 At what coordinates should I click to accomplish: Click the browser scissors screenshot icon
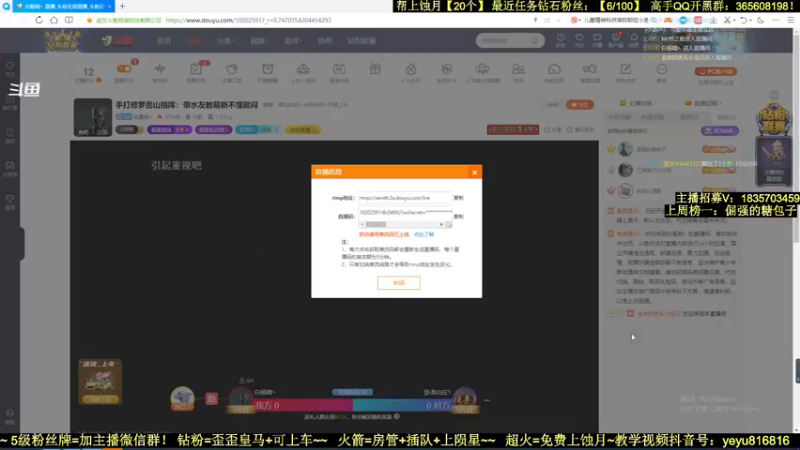pos(728,20)
